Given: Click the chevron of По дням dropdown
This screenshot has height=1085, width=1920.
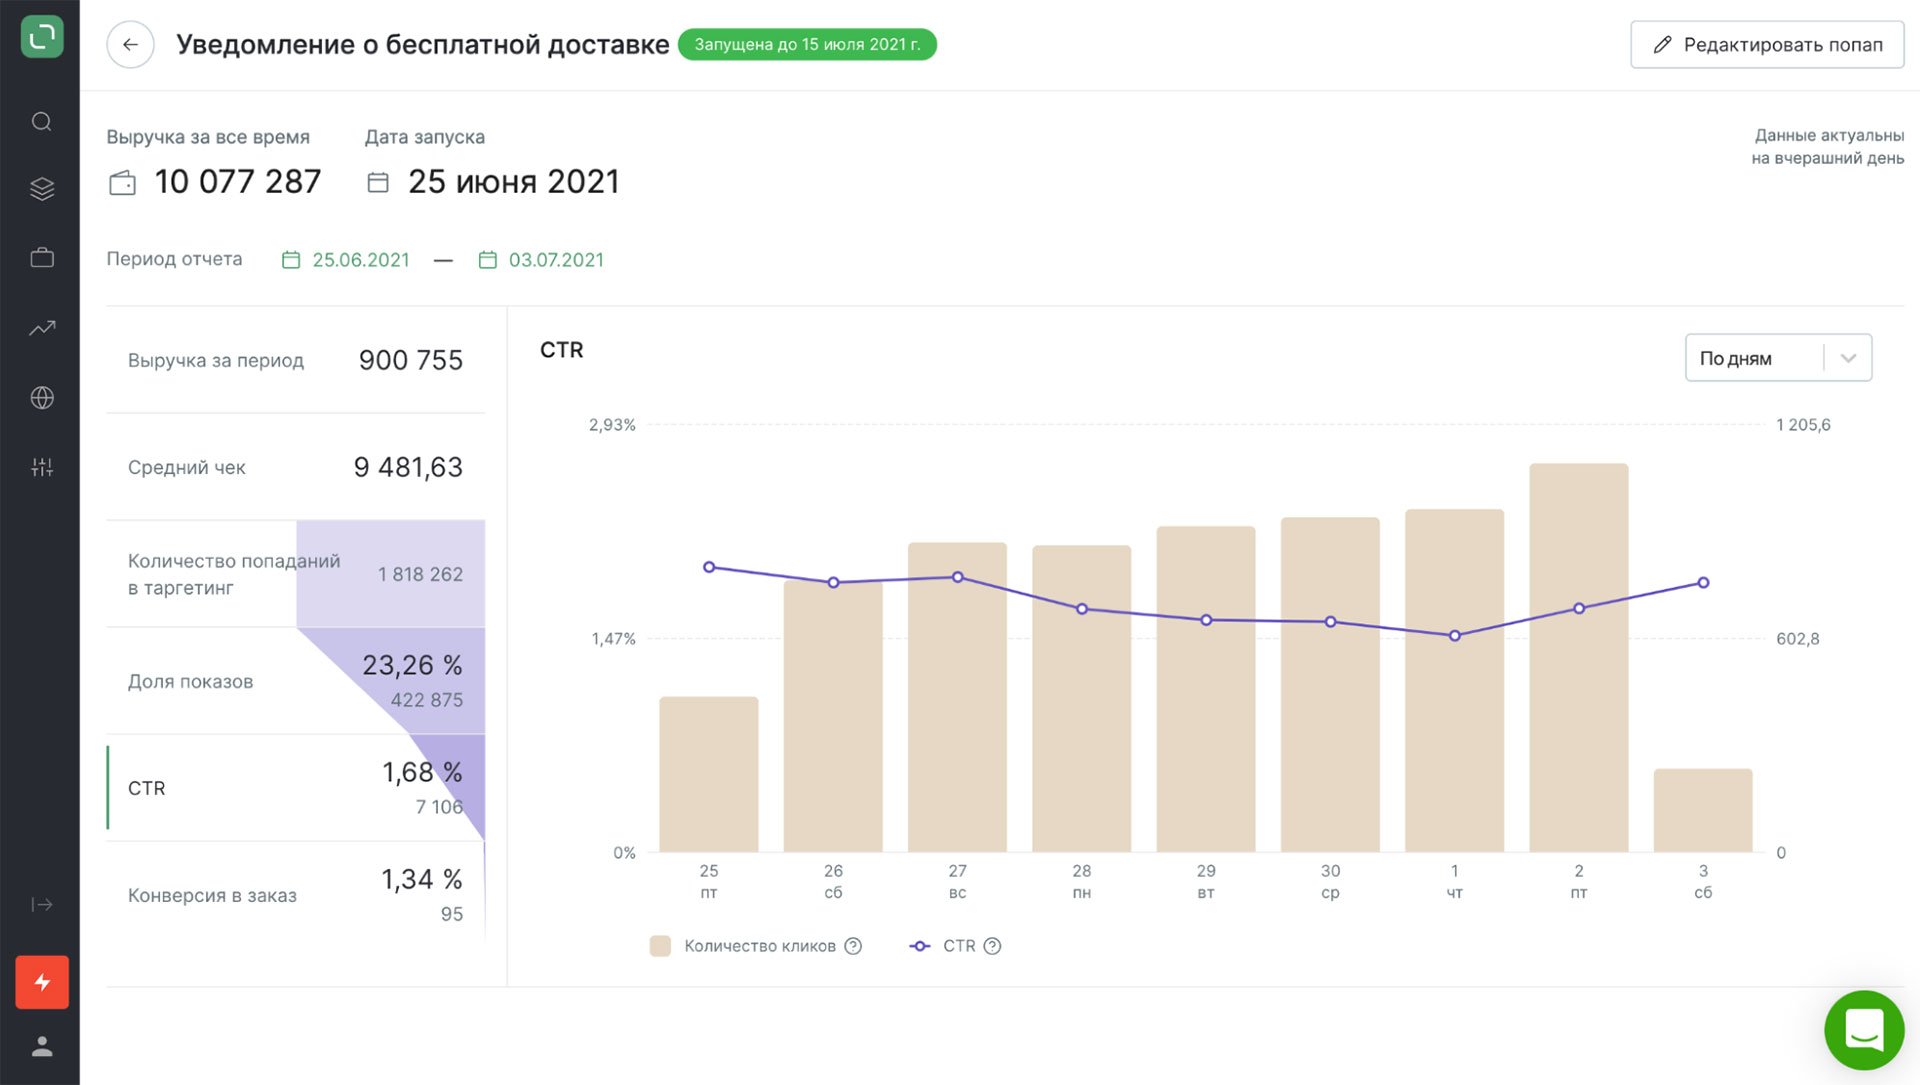Looking at the screenshot, I should [x=1848, y=358].
